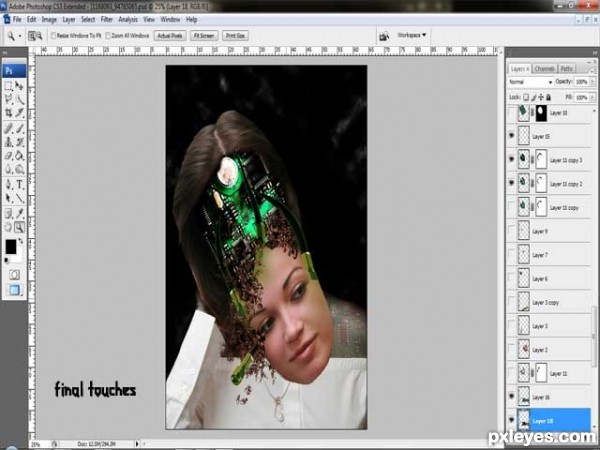Select the History Brush tool

point(20,142)
